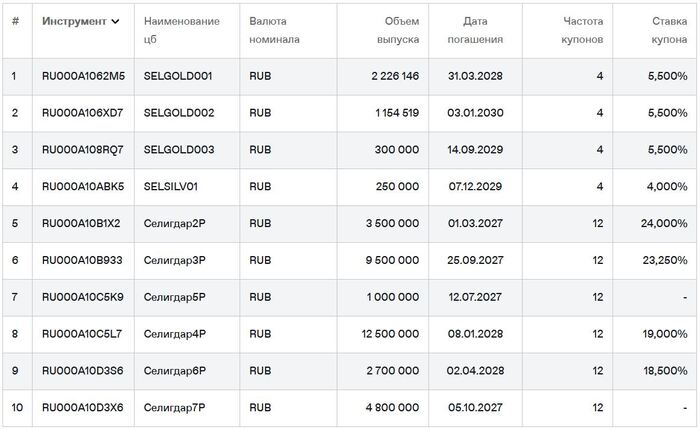Click the Ставка купона column header
700x430 pixels.
pyautogui.click(x=663, y=30)
